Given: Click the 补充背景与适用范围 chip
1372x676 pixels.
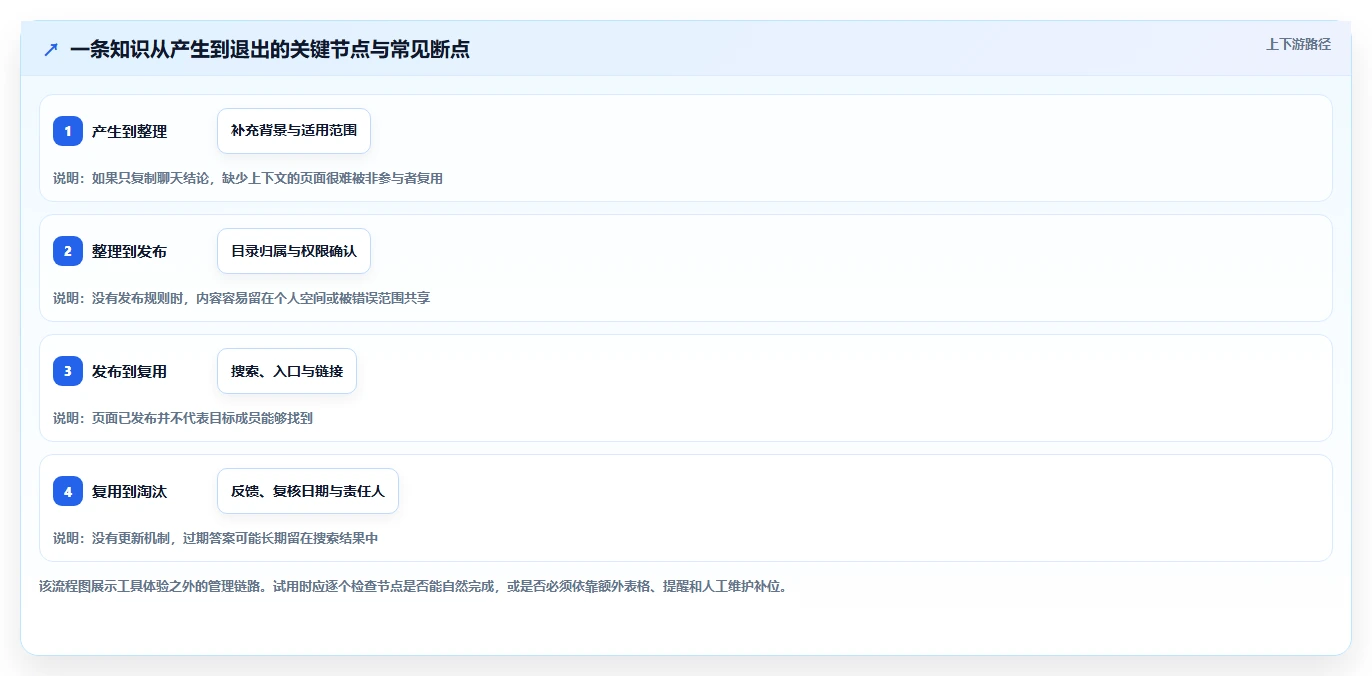Looking at the screenshot, I should click(294, 131).
